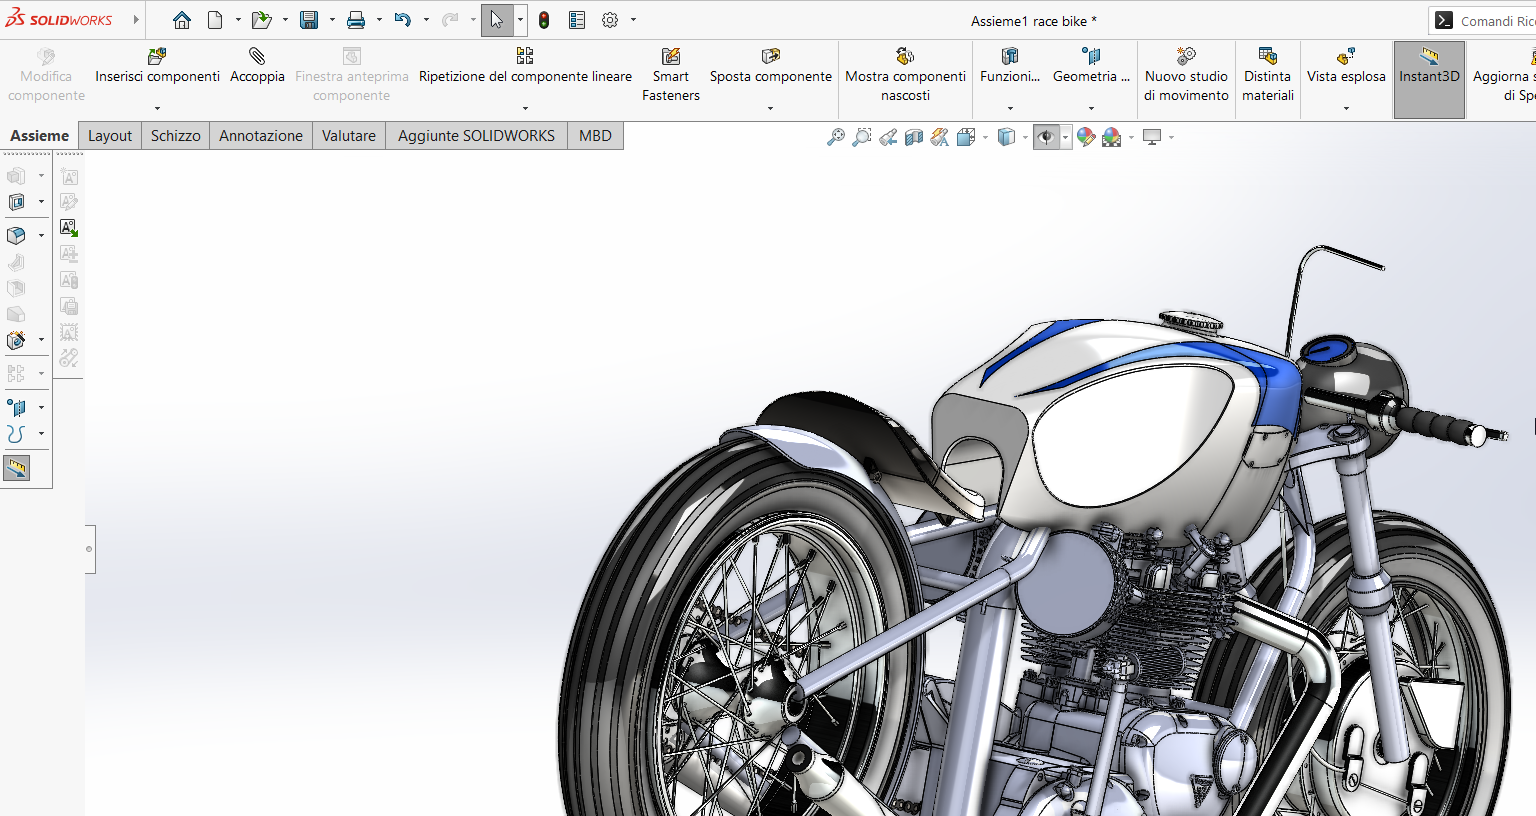Switch to the Schizzo tab
Screen dimensions: 1536x816
(175, 136)
